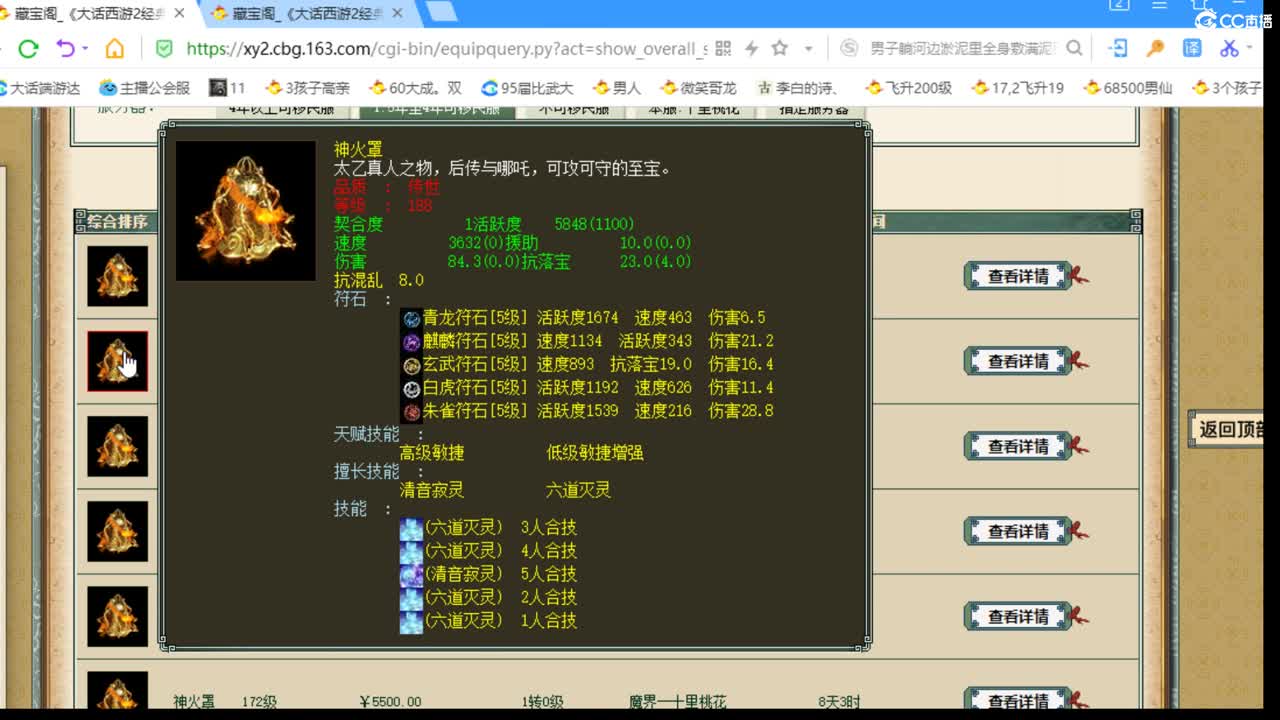Click the 返回顶部 back-to-top button
The image size is (1280, 720).
point(1227,430)
